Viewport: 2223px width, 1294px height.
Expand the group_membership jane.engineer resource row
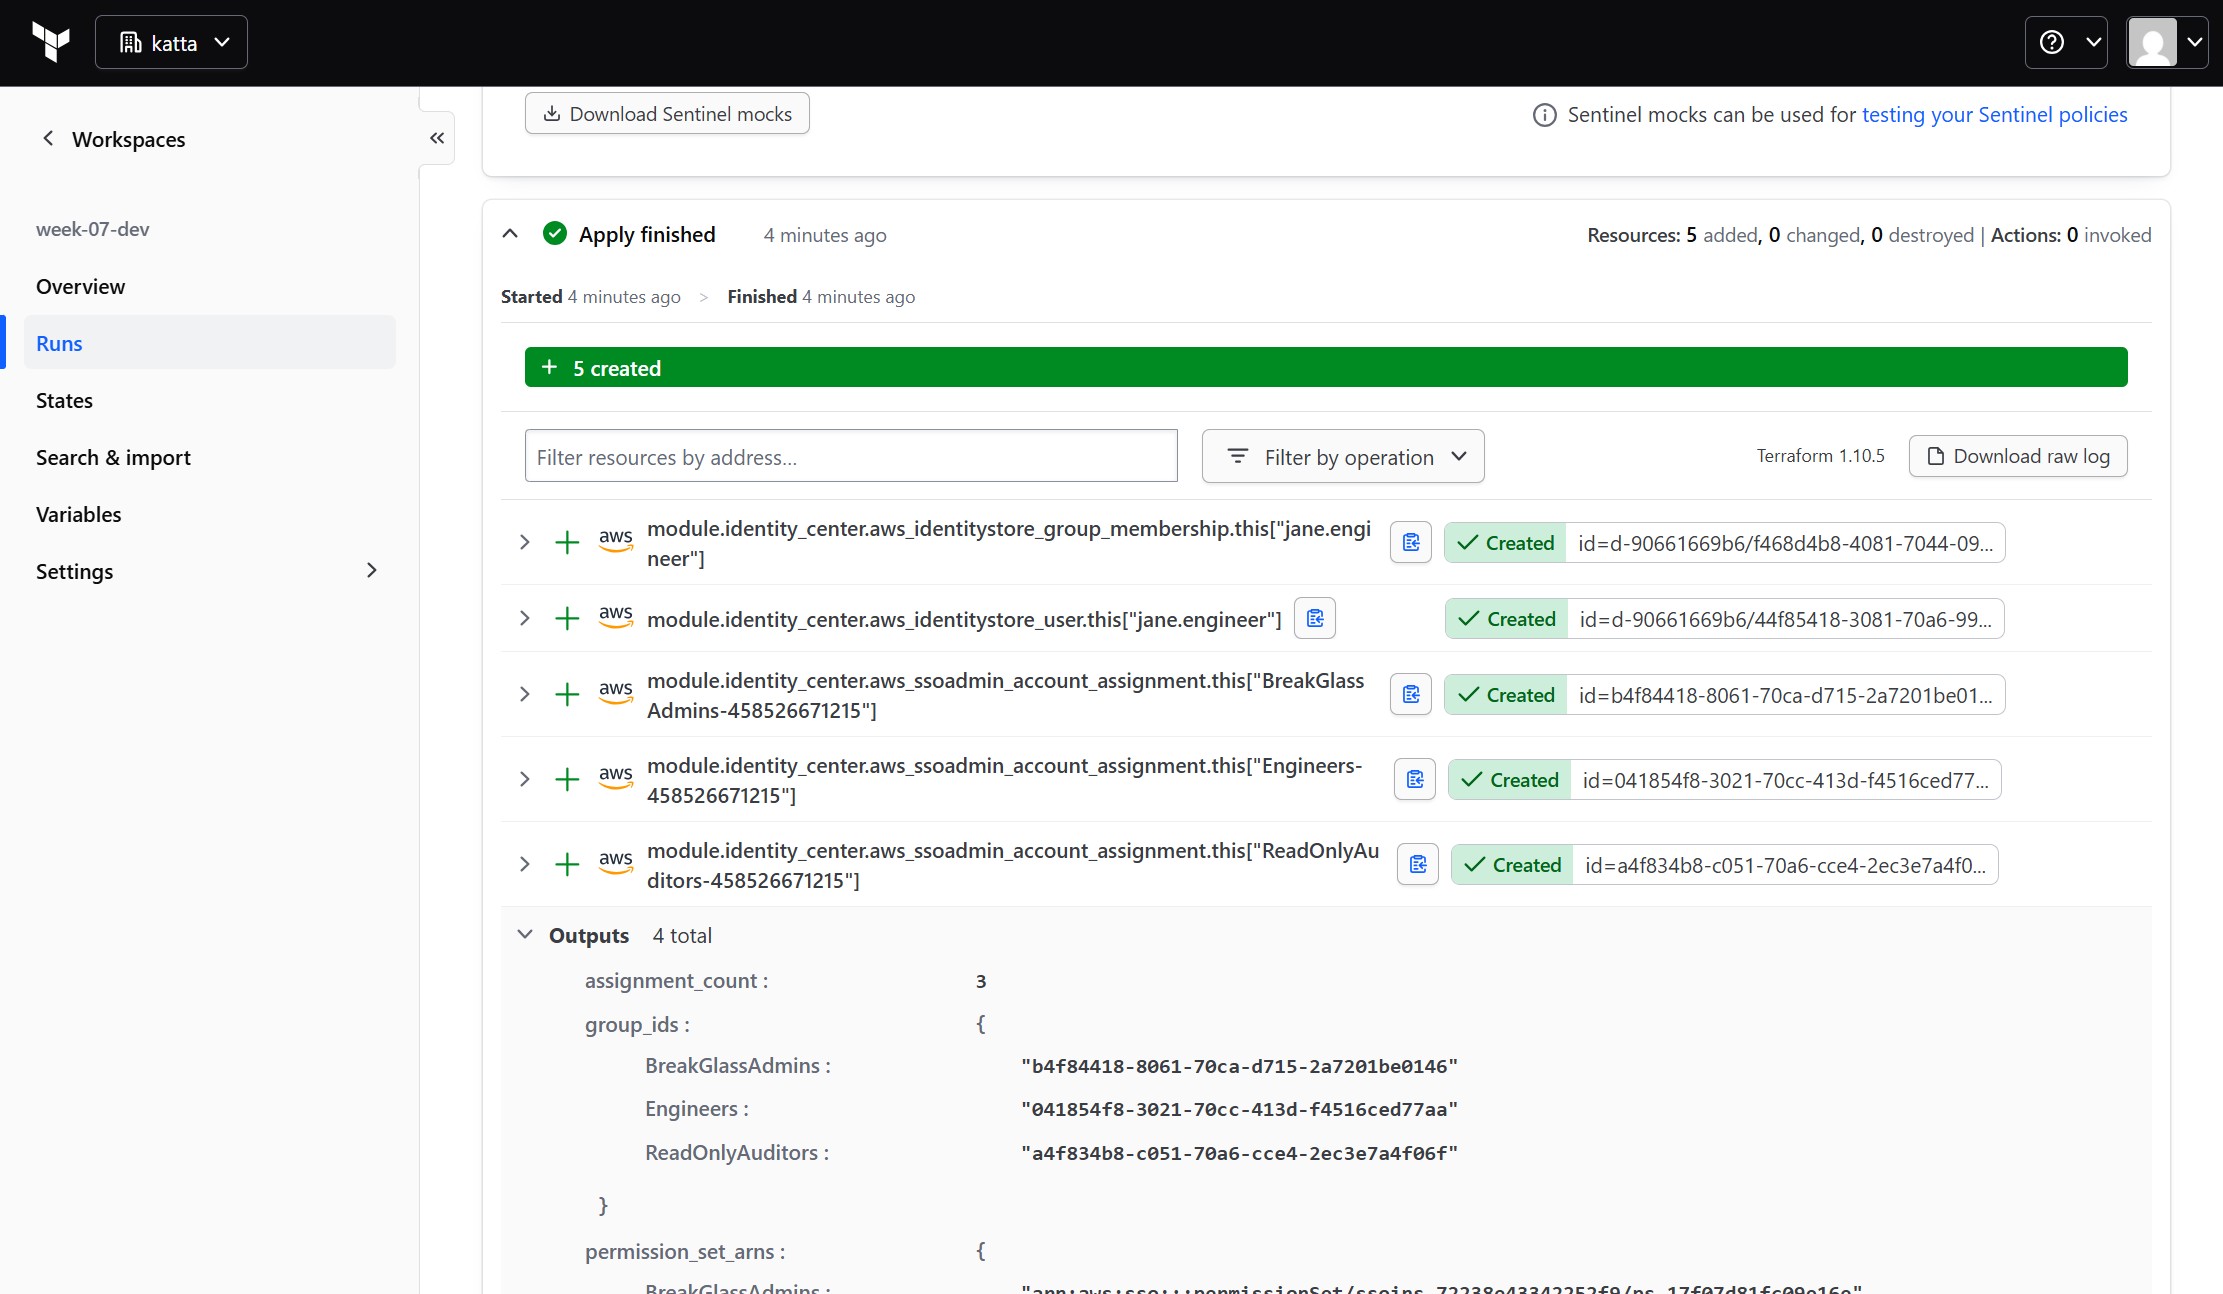pos(524,543)
